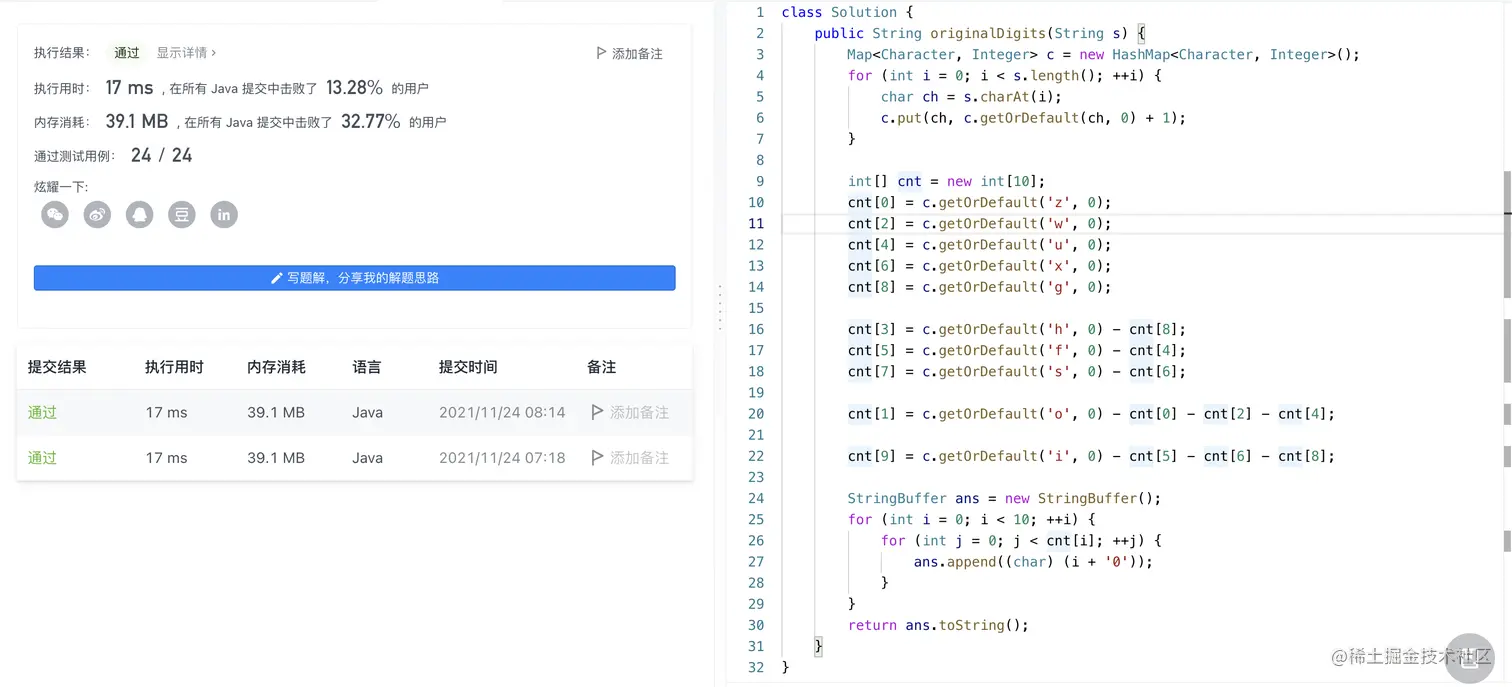Viewport: 1512px width, 687px height.
Task: Click the 'int[] cnt = new int[10];' line
Action: 946,181
